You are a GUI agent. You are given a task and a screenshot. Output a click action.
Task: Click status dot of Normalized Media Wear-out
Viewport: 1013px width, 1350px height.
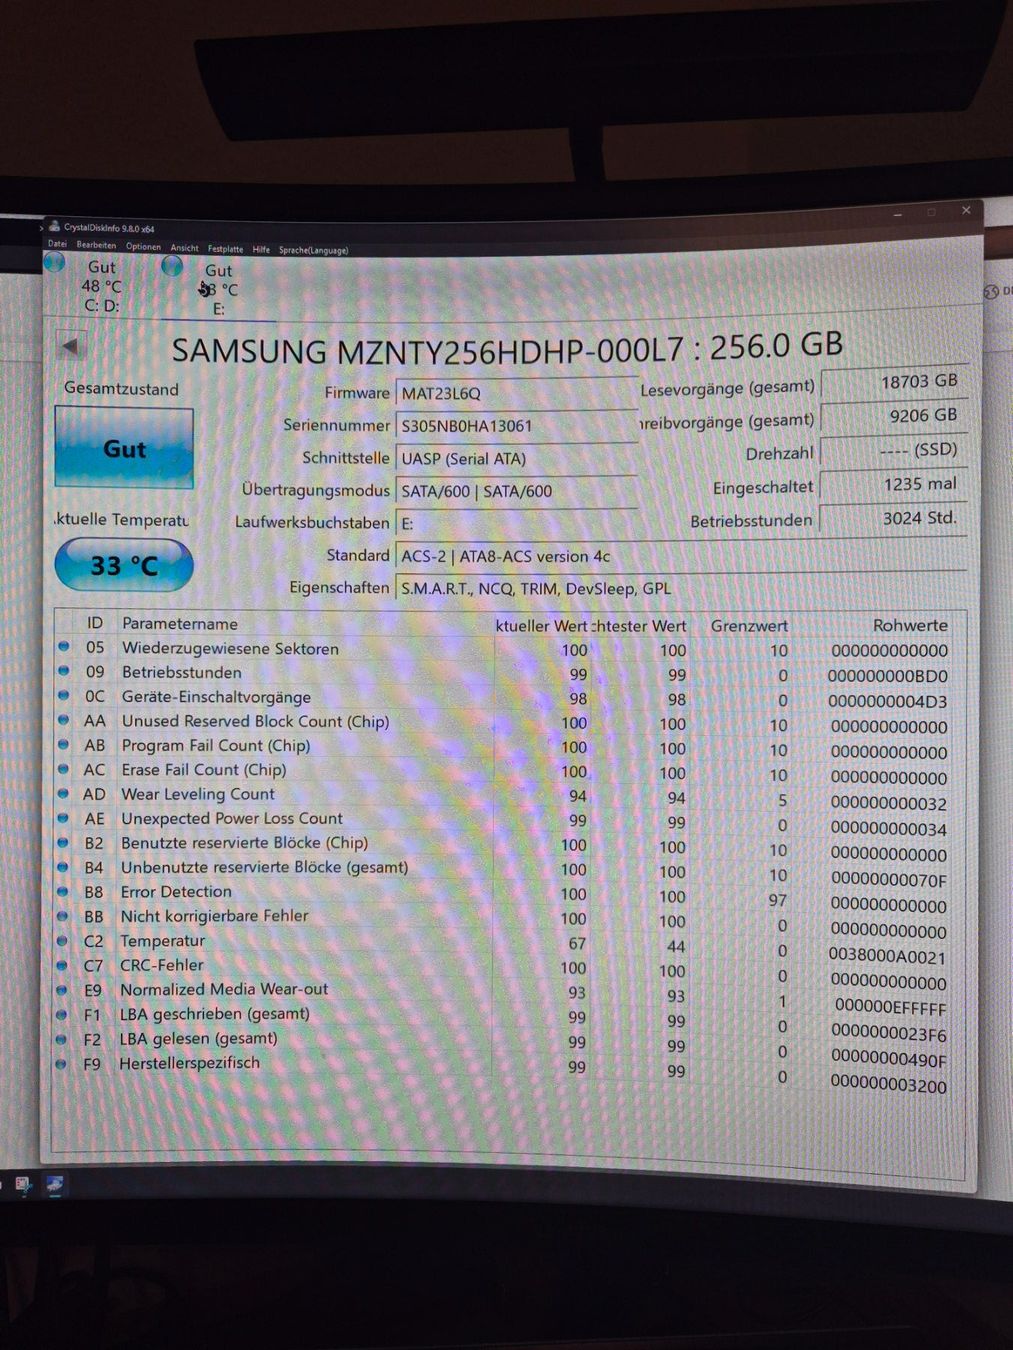(x=62, y=990)
